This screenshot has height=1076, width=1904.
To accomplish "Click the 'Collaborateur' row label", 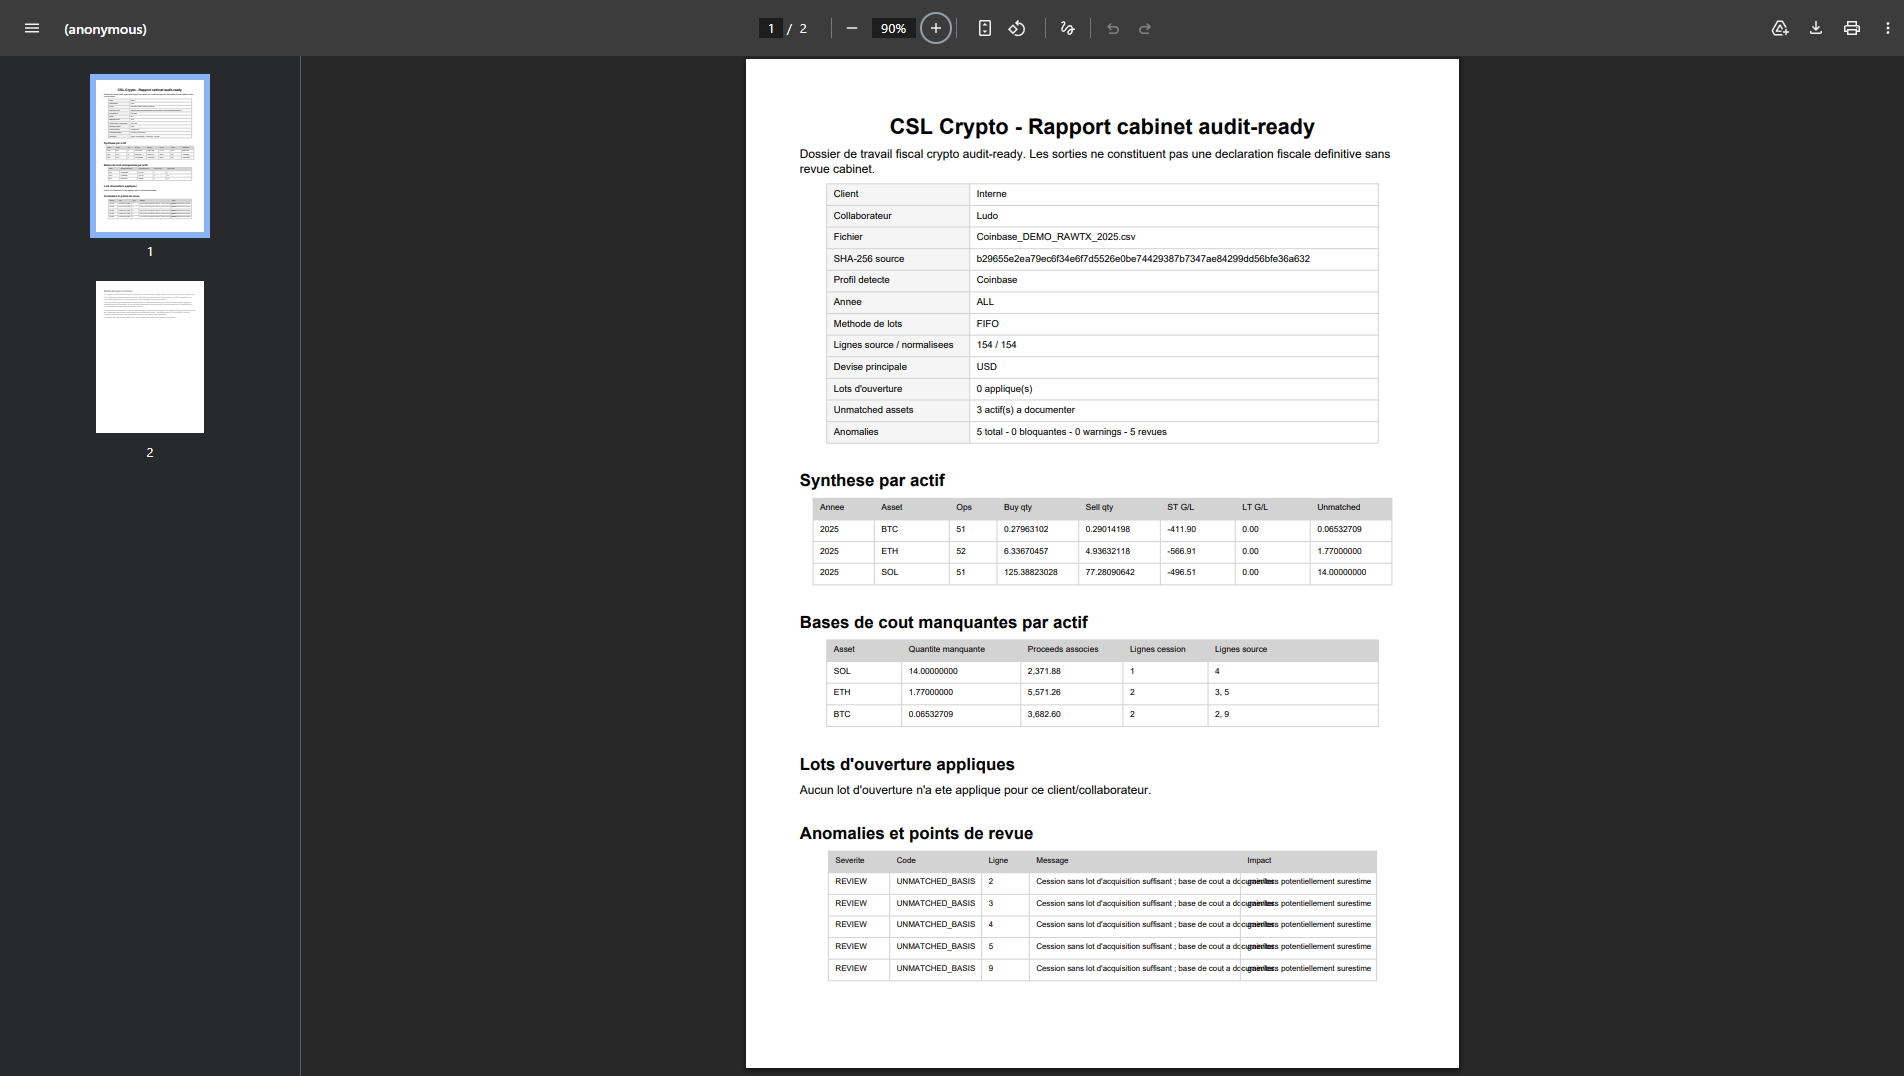I will pos(862,216).
